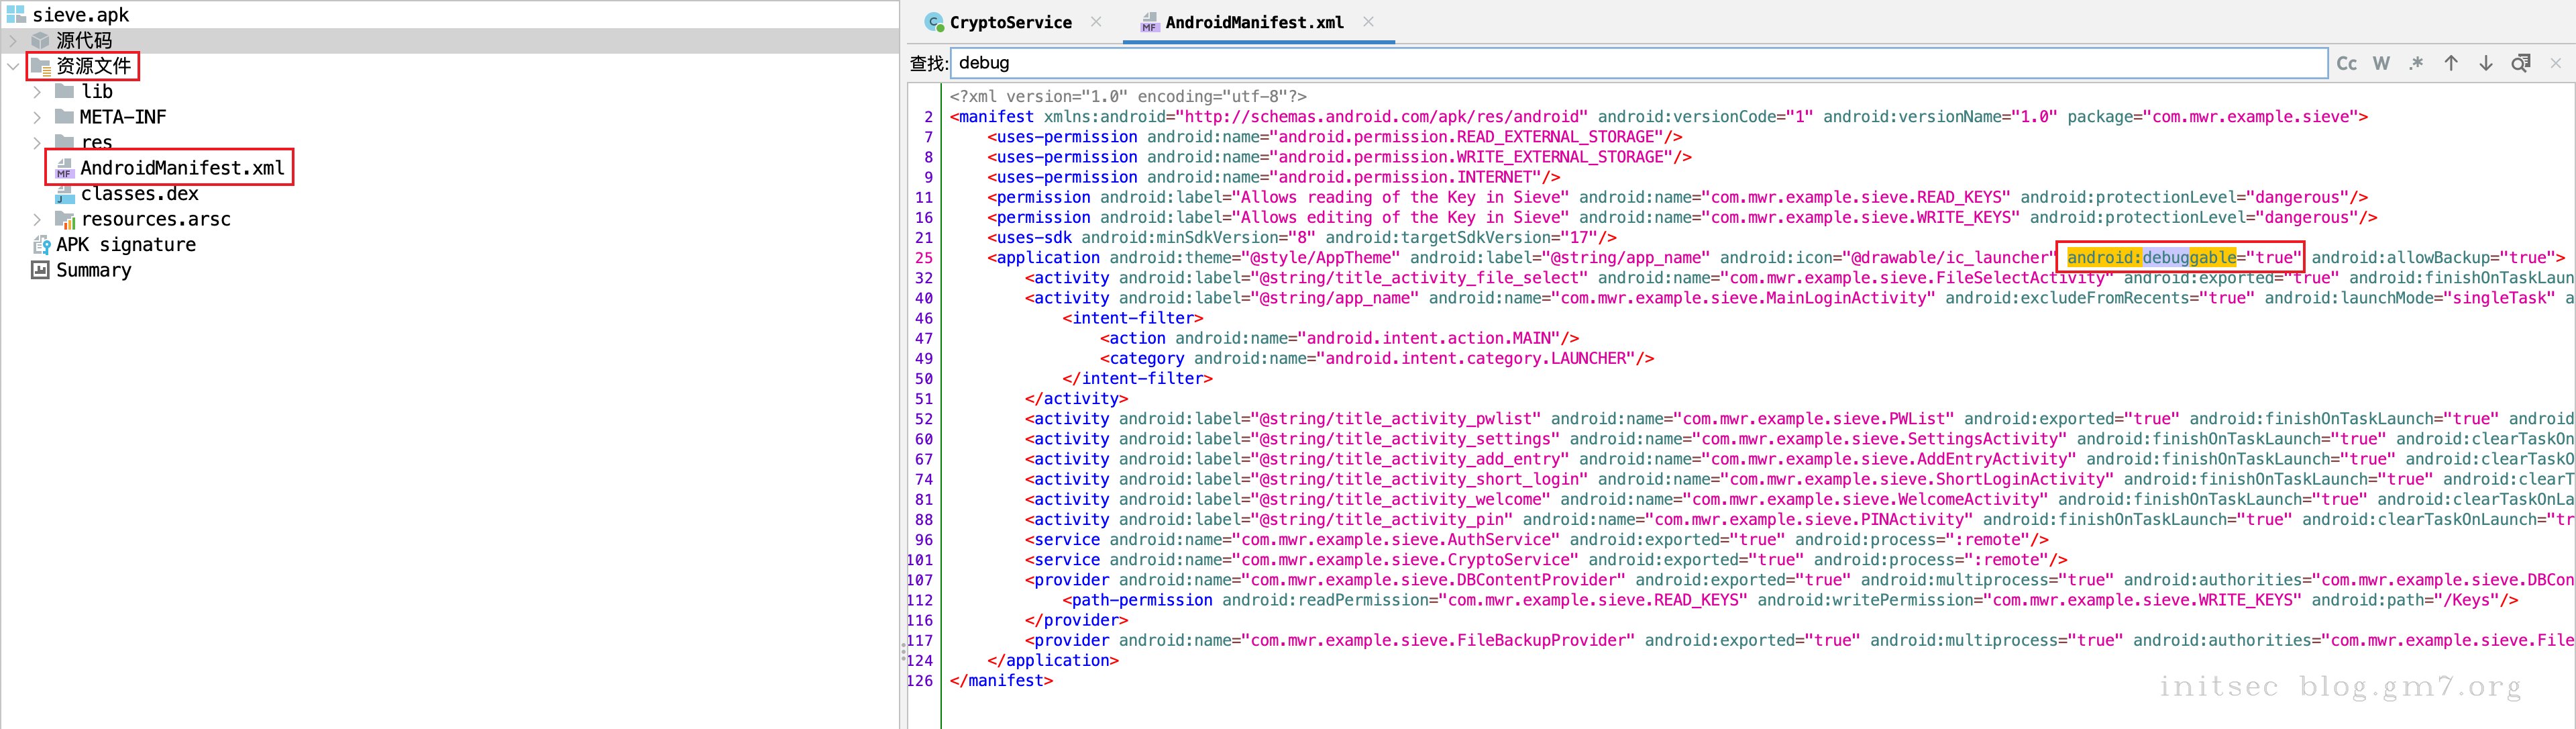
Task: Open the Summary item
Action: click(x=93, y=270)
